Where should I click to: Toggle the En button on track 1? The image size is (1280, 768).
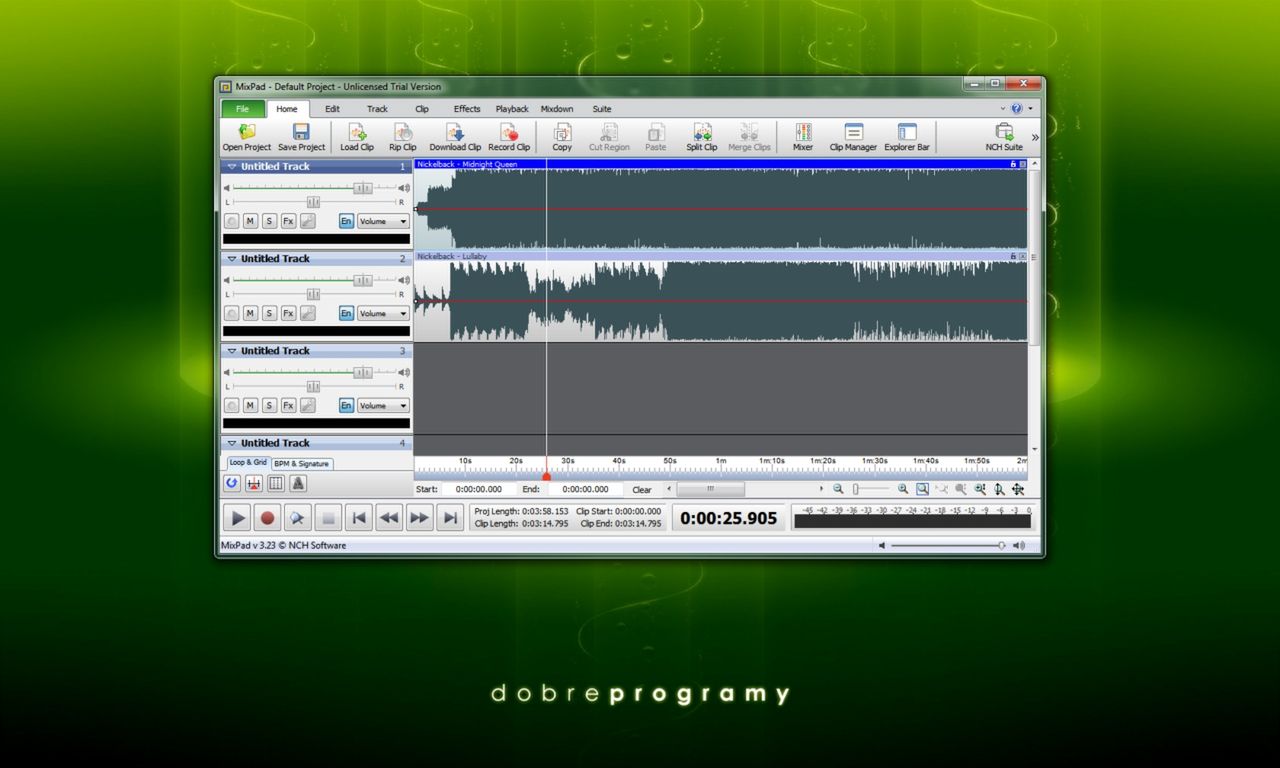[x=346, y=221]
